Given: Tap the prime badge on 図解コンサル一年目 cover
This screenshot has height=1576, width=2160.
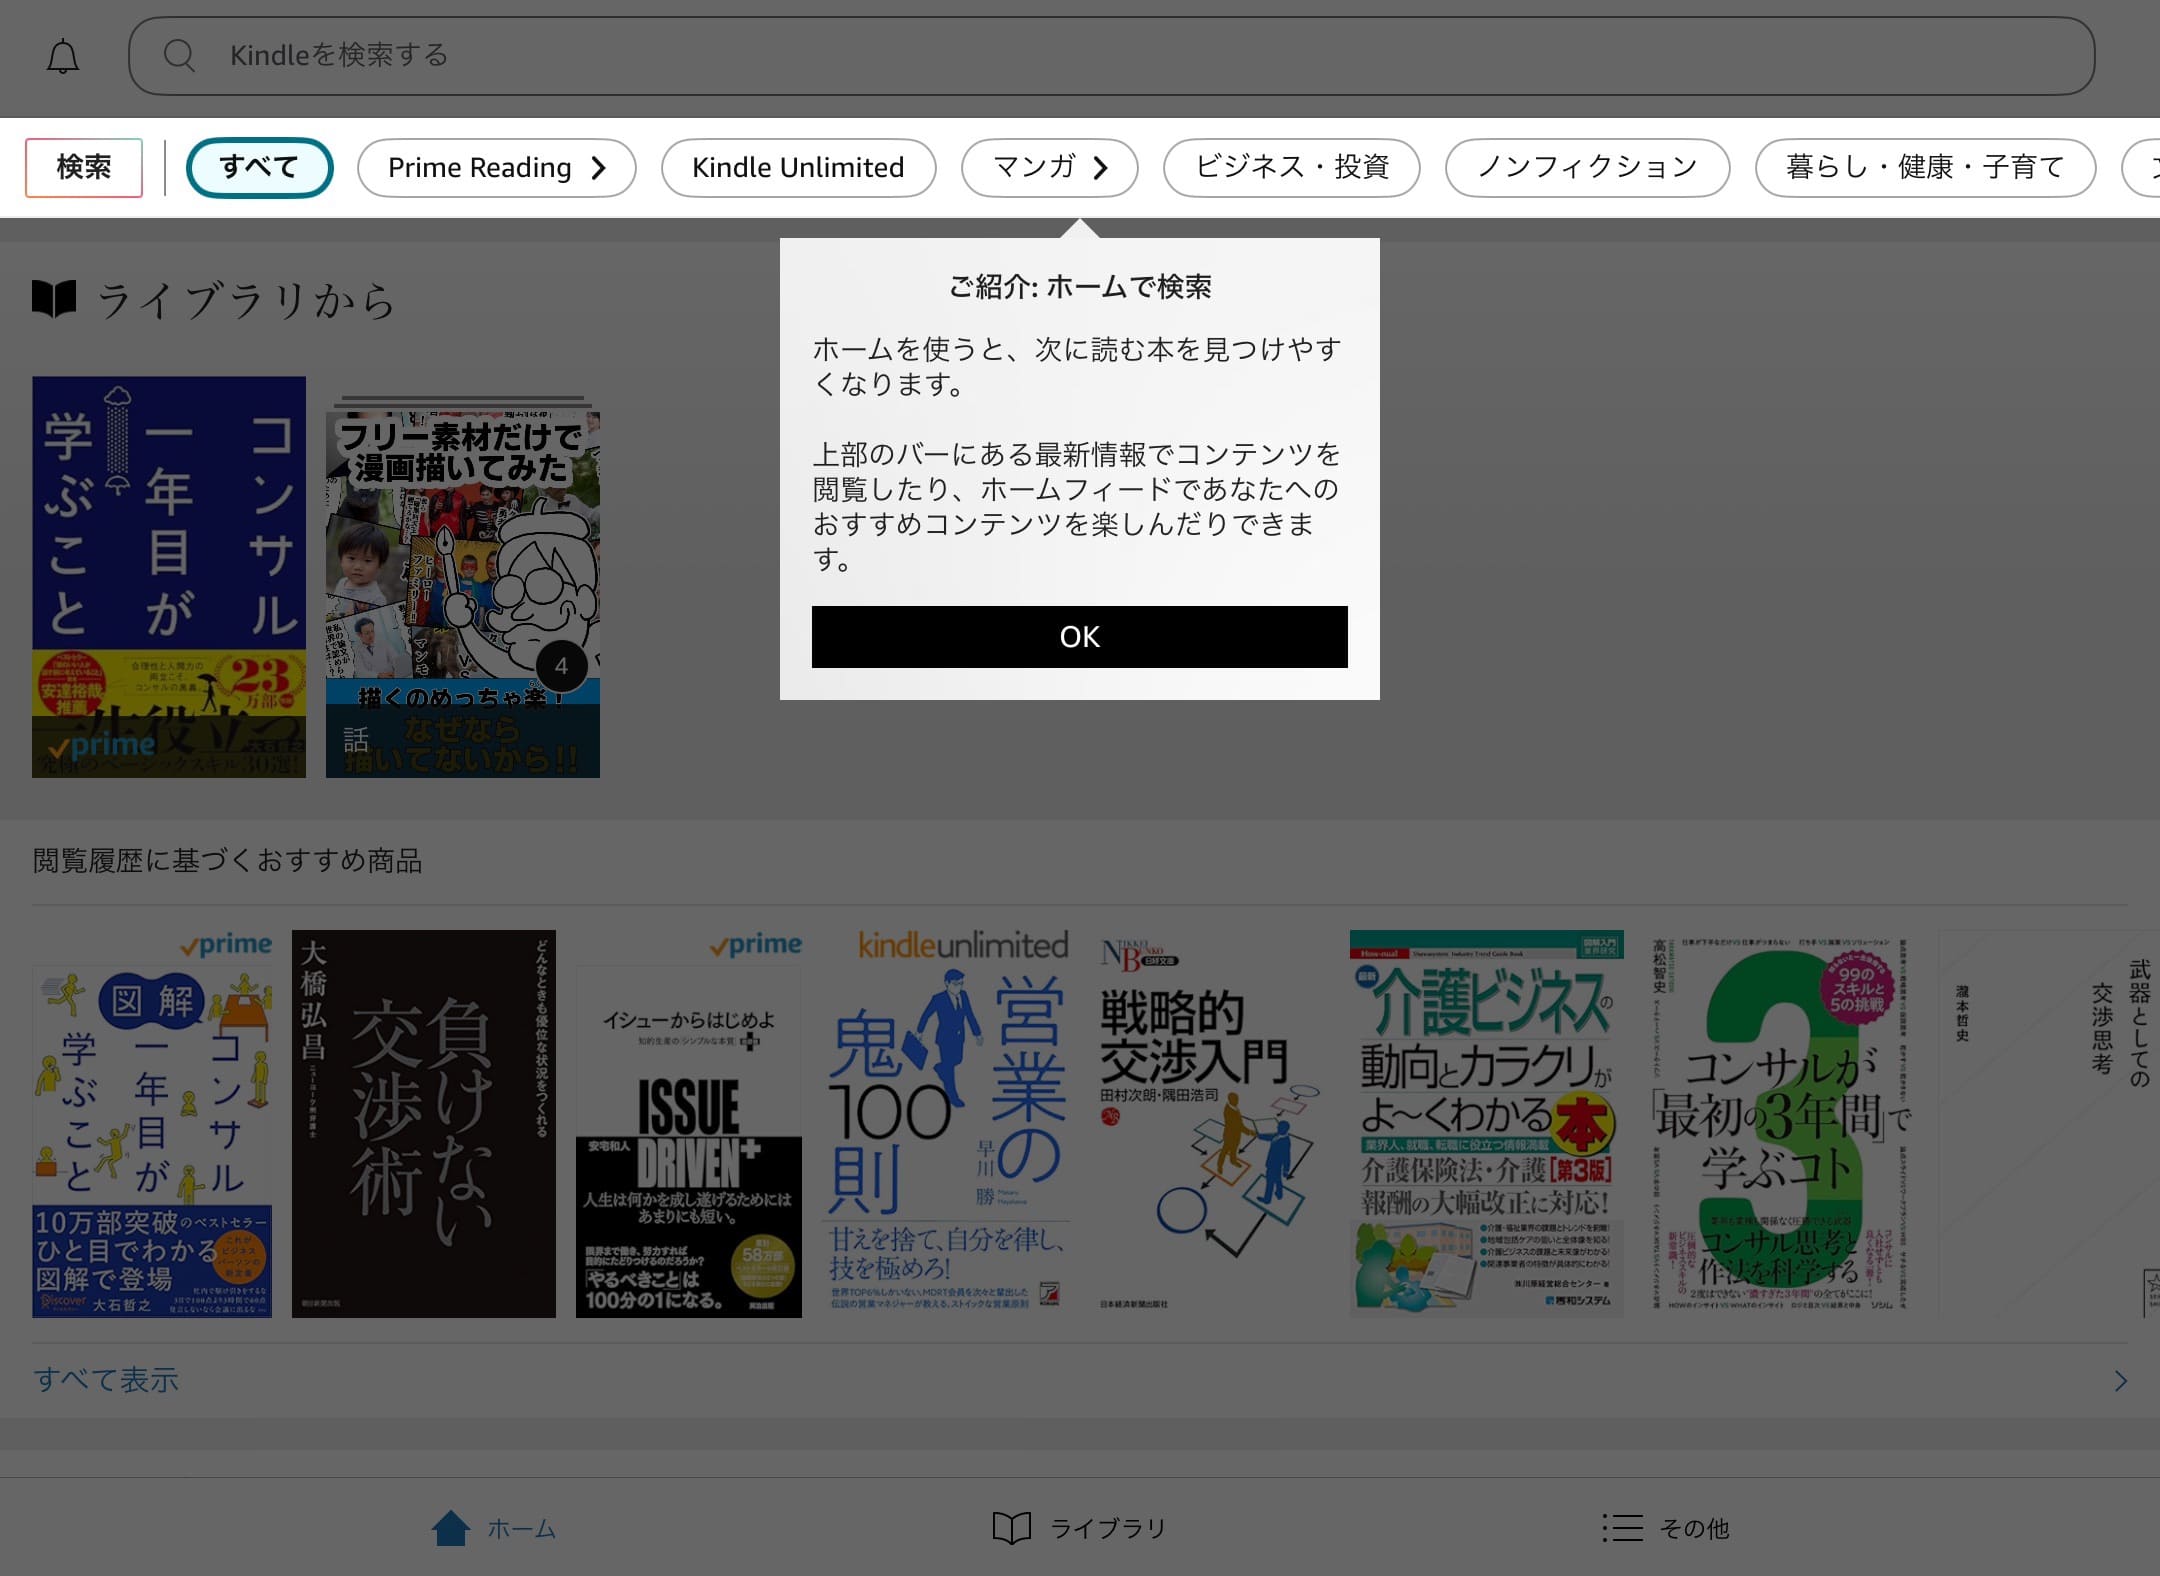Looking at the screenshot, I should tap(227, 943).
